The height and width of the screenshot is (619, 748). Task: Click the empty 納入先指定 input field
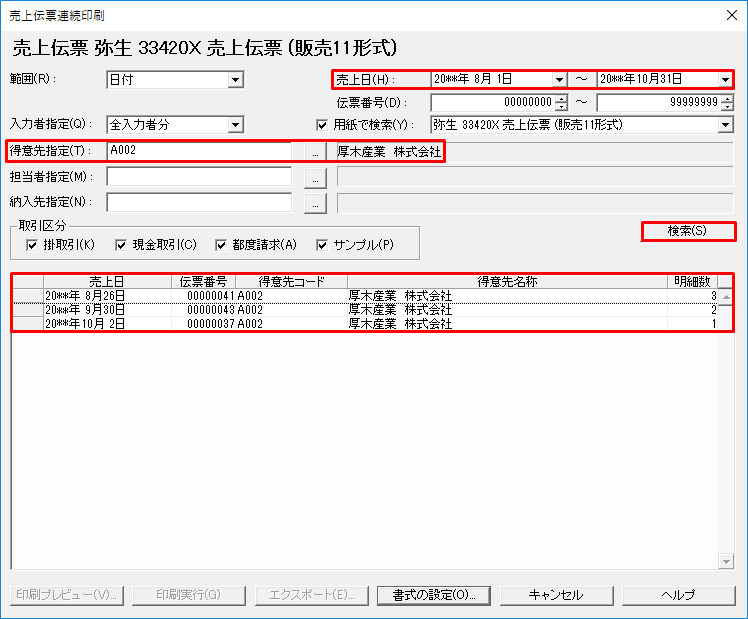click(199, 202)
